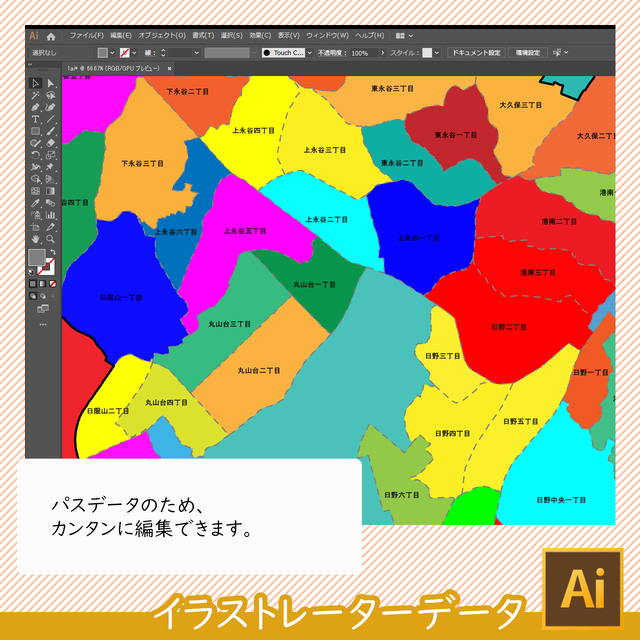Select the Shape Builder tool
640x640 pixels.
(36, 179)
